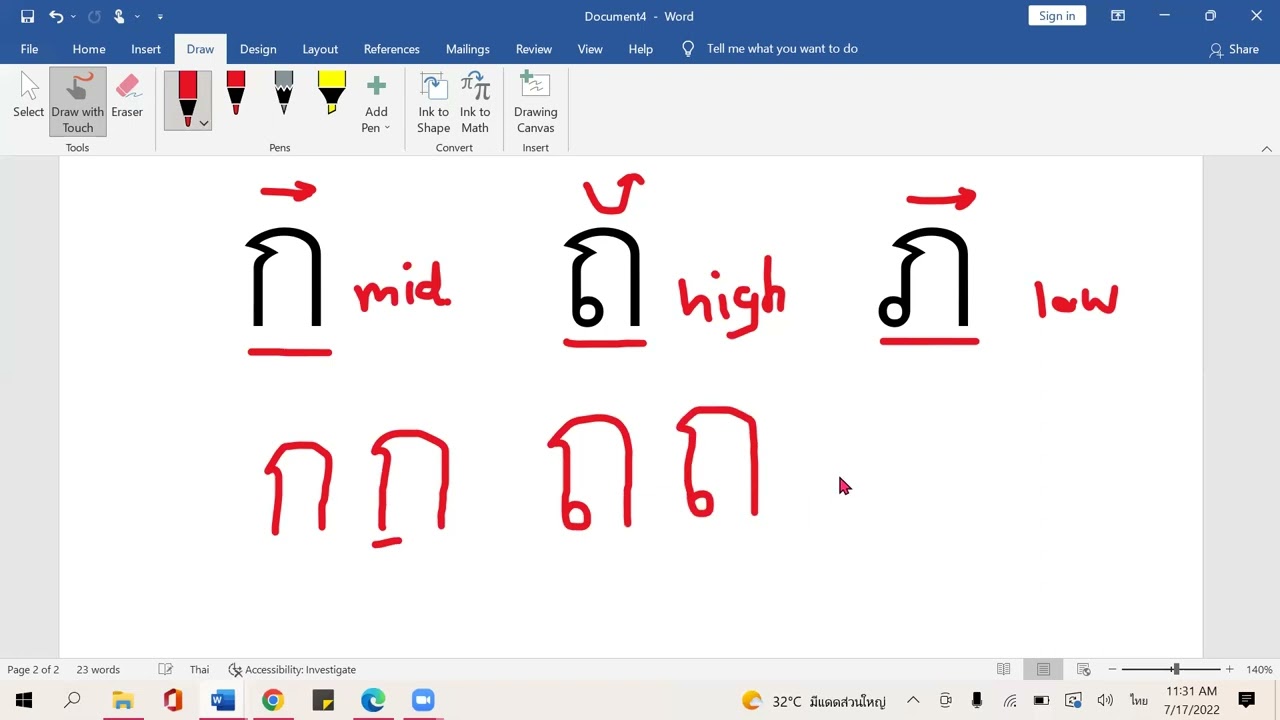
Task: Click the Undo arrow icon
Action: (x=56, y=16)
